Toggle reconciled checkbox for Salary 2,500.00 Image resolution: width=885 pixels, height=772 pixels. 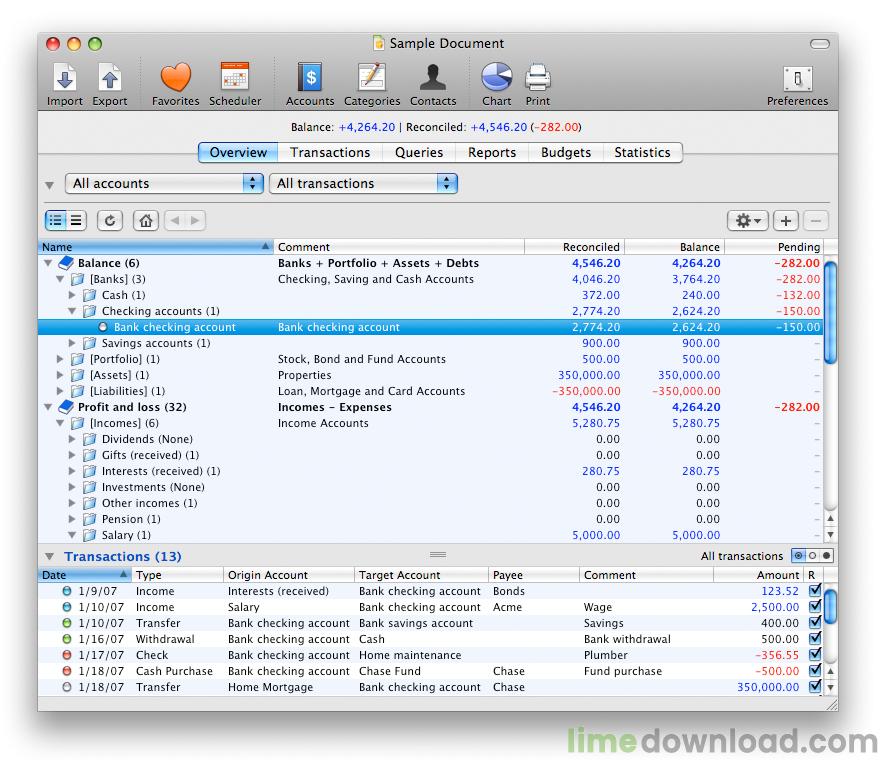click(814, 607)
